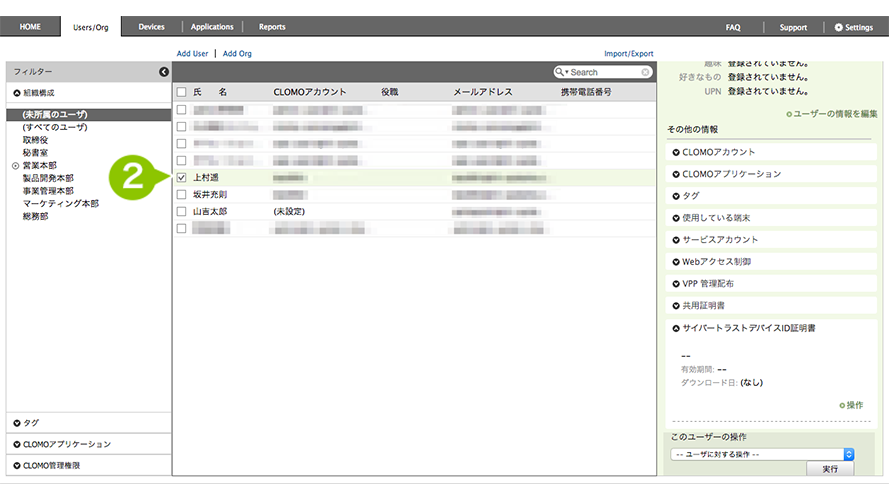Expand 共用証明書 section
This screenshot has height=500, width=889.
676,306
